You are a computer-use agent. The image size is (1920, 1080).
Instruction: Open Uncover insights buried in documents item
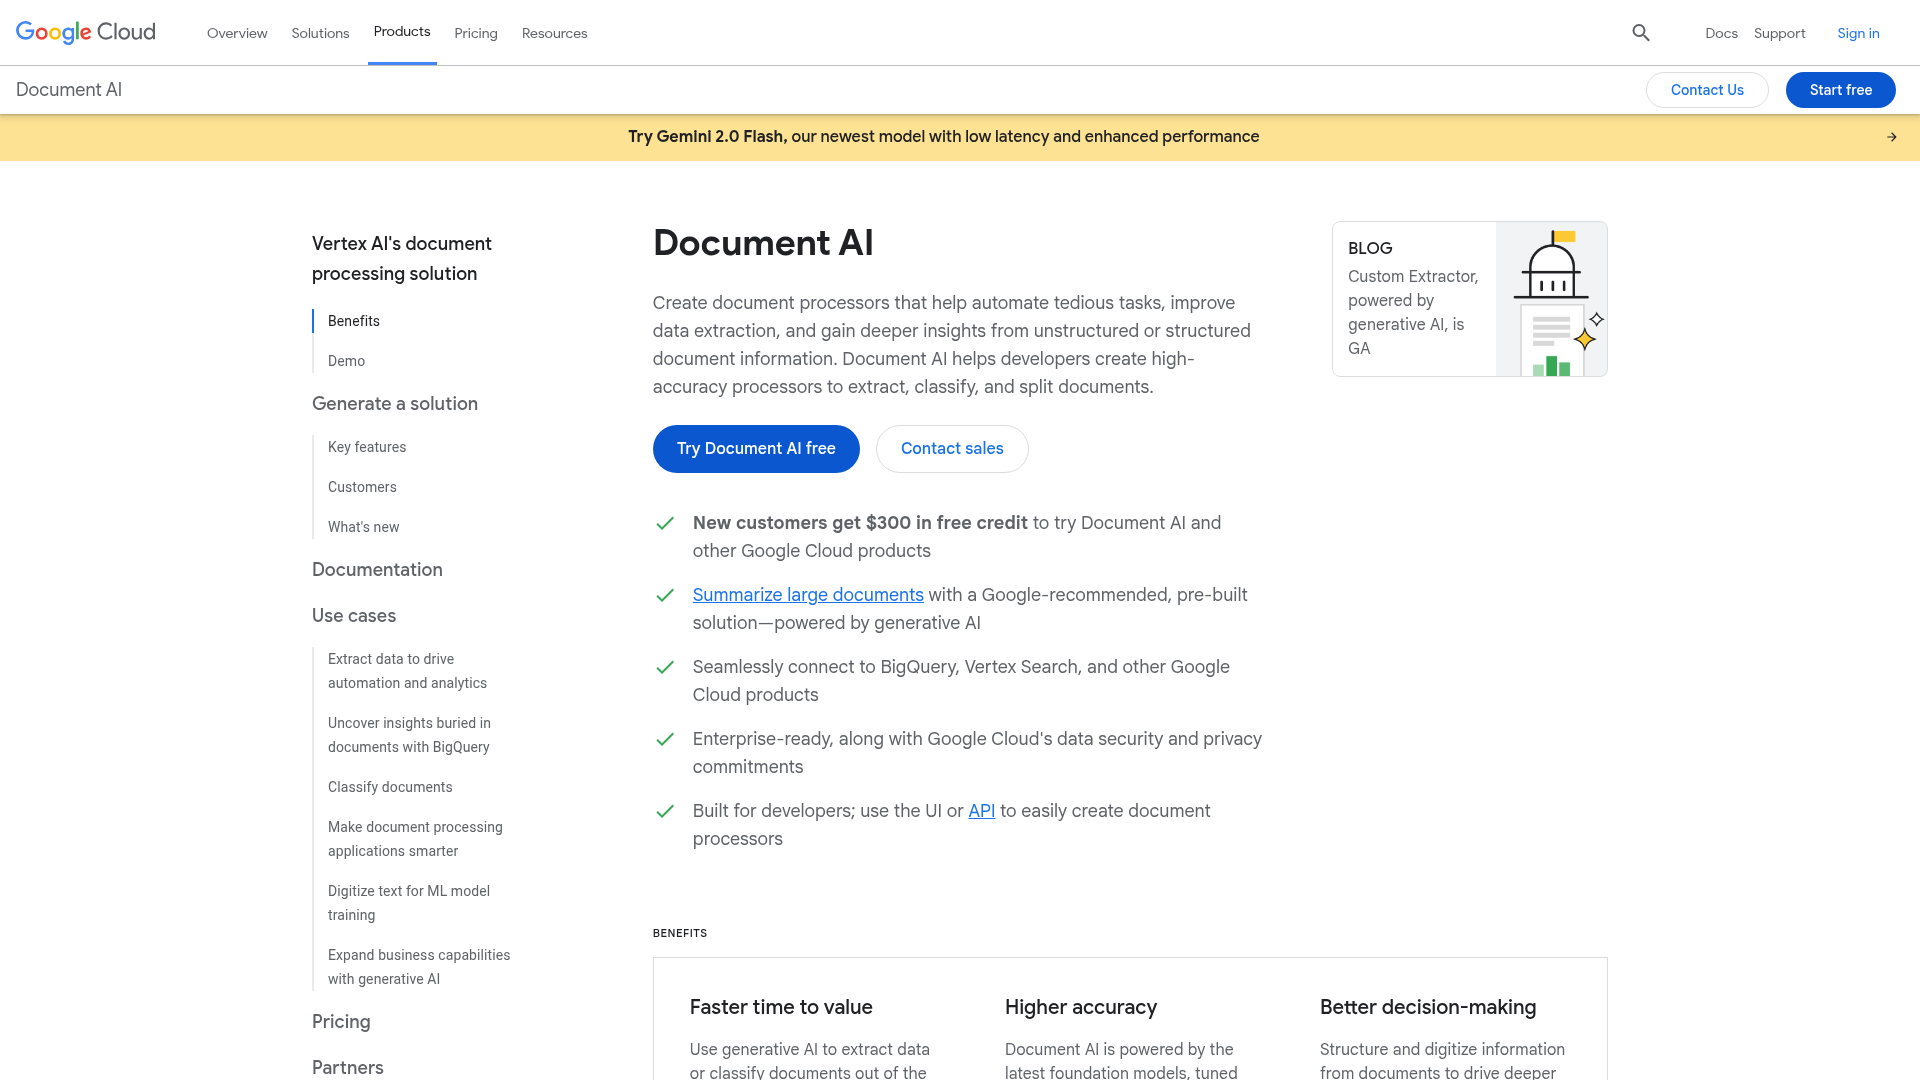click(x=409, y=735)
